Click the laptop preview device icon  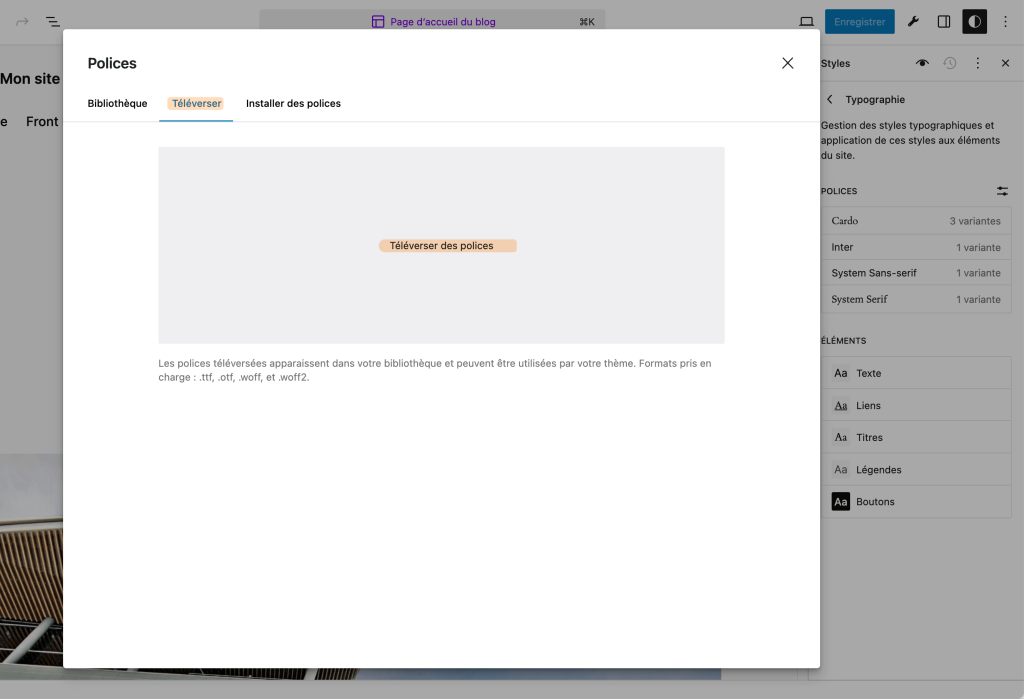[807, 22]
